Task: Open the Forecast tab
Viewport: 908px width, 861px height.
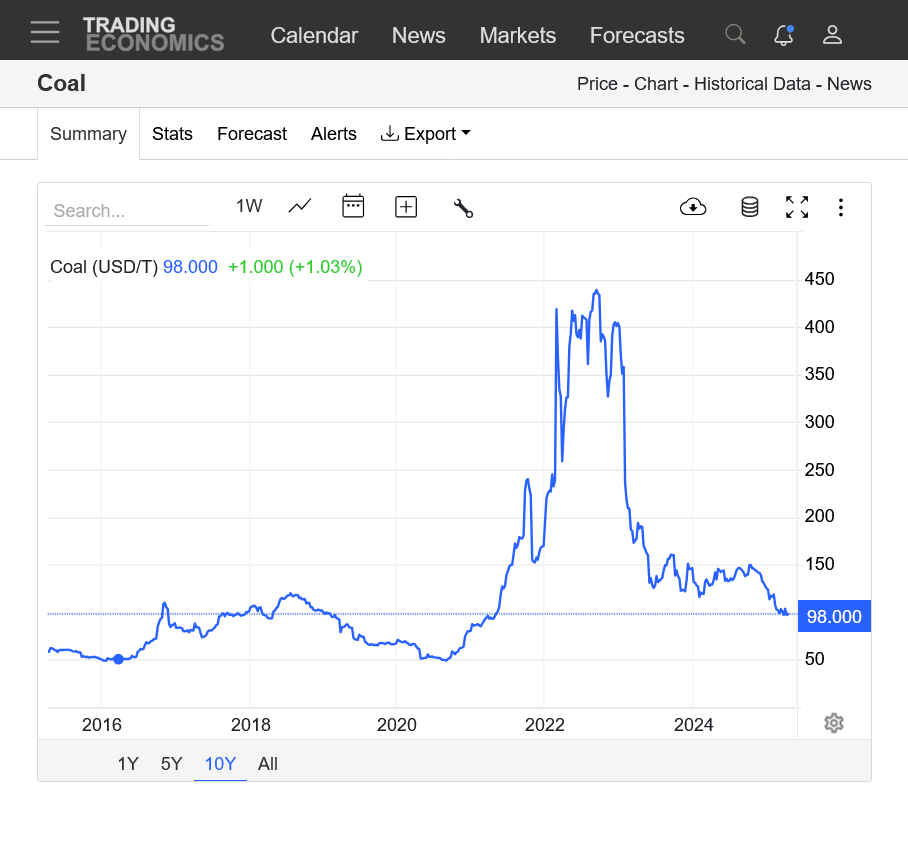Action: coord(252,134)
